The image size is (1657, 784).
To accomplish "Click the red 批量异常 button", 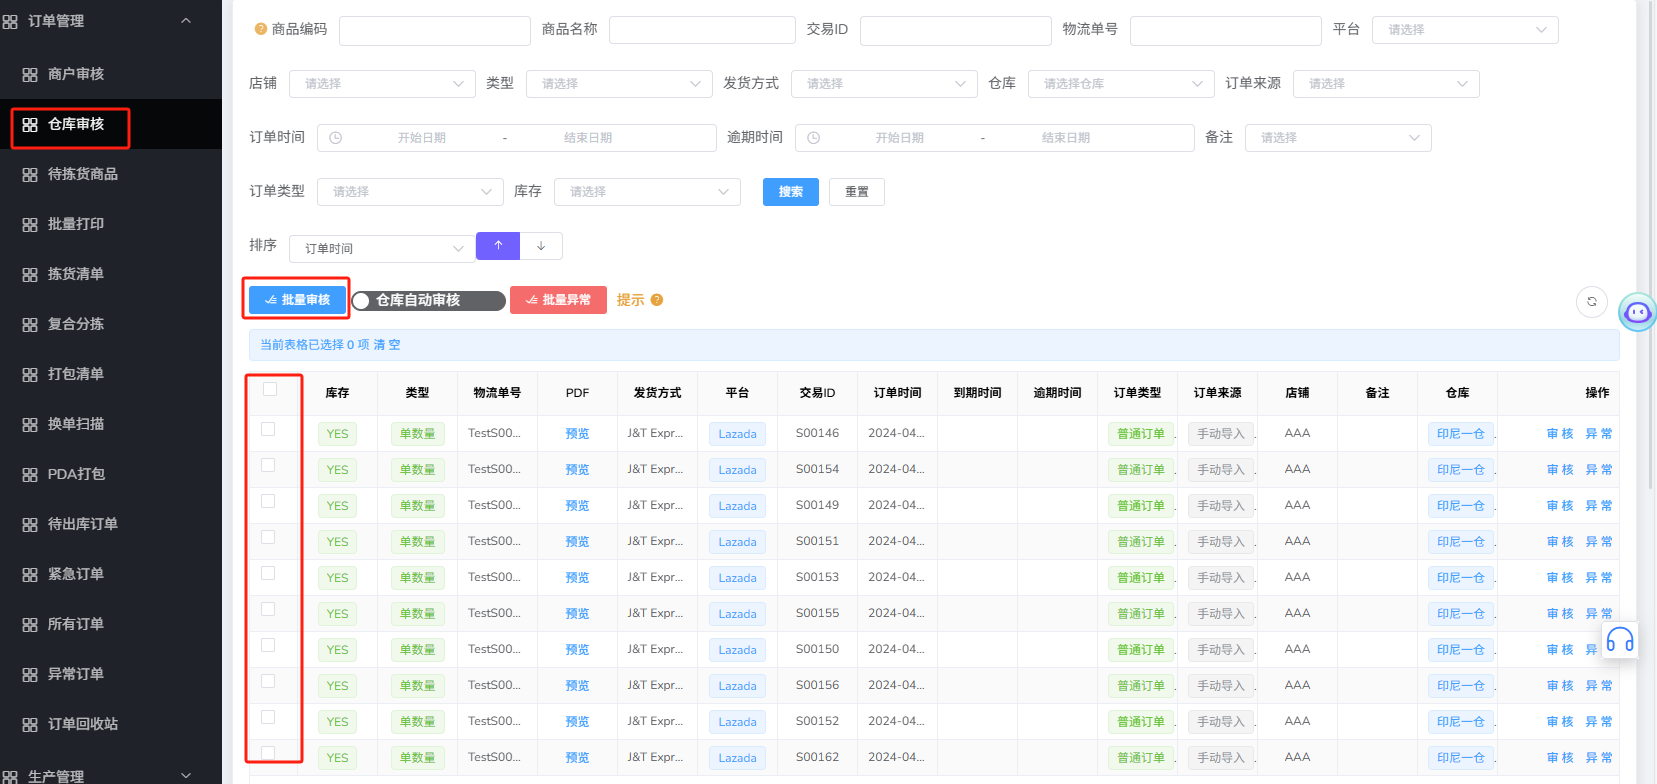I will pyautogui.click(x=558, y=300).
